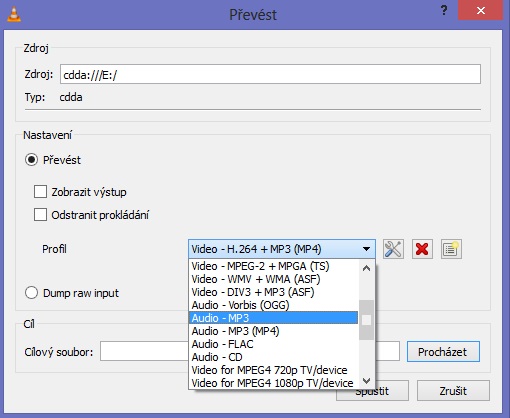Open the help question mark in title bar
This screenshot has width=510, height=418.
pyautogui.click(x=444, y=11)
